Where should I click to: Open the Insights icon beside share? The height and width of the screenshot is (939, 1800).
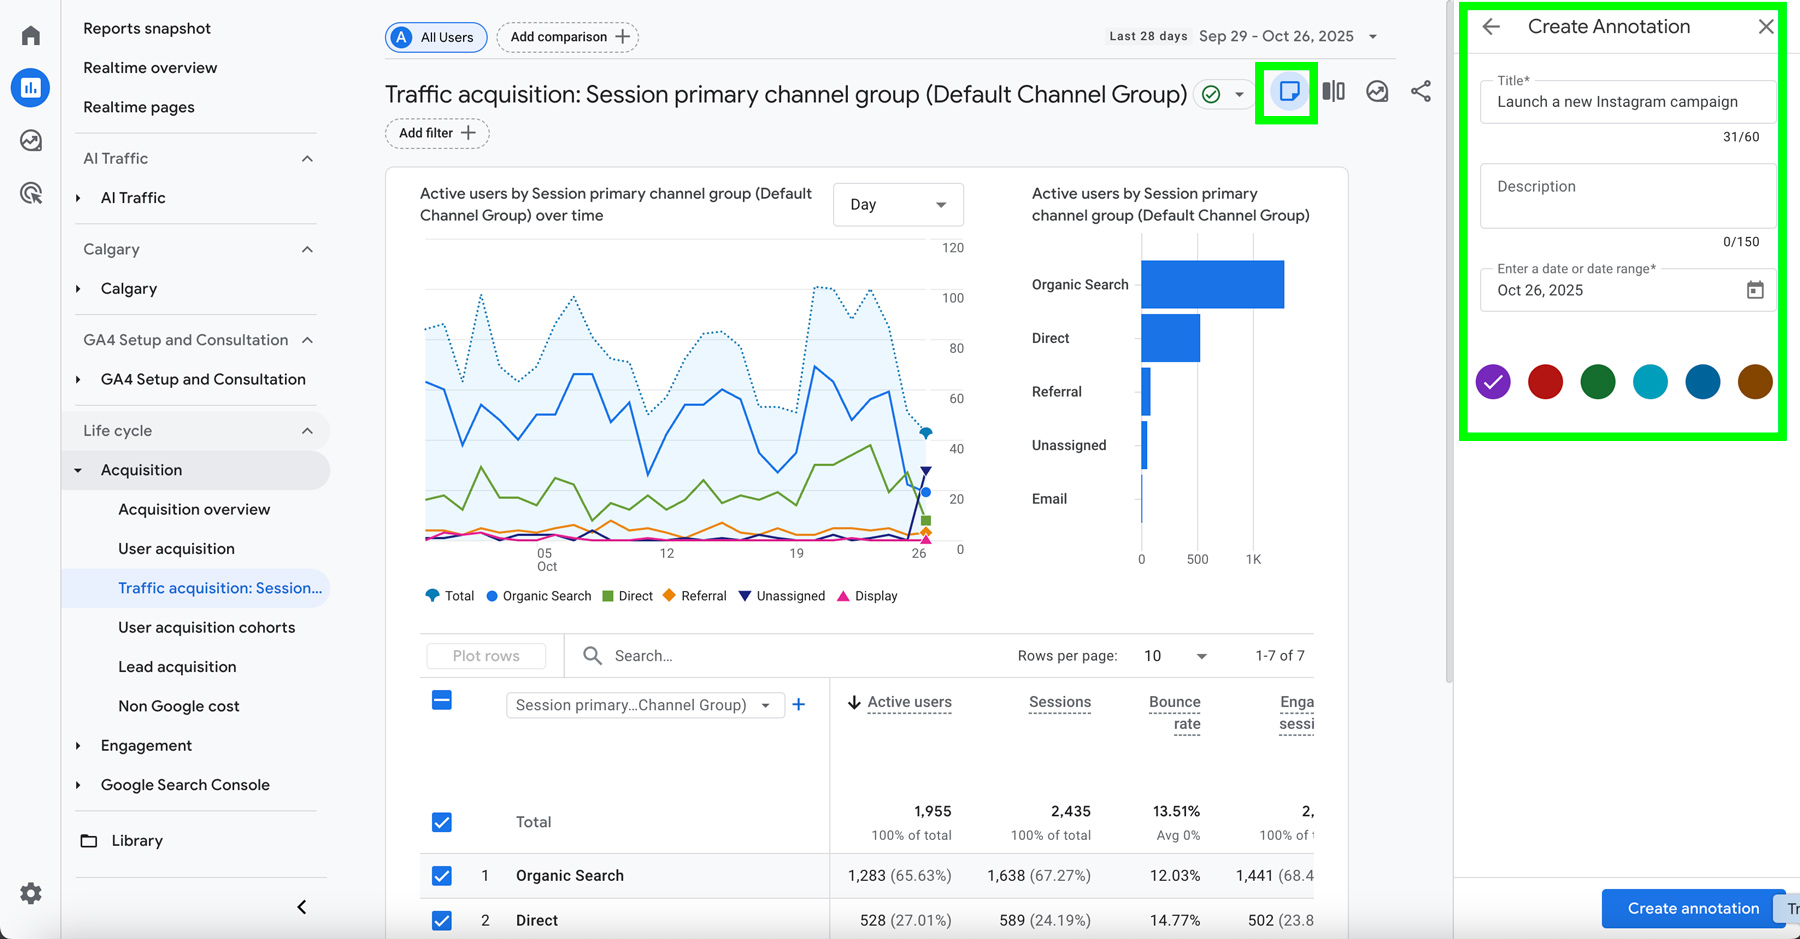1377,91
